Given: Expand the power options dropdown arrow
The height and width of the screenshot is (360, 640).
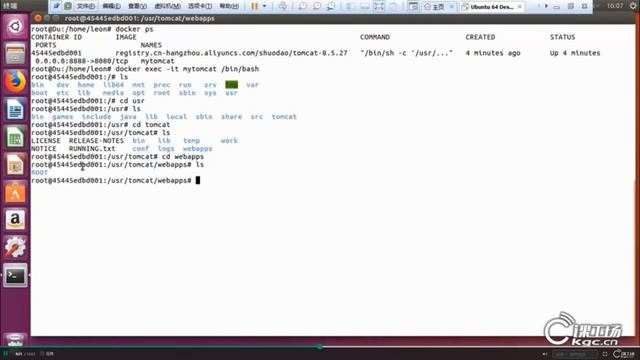Looking at the screenshot, I should pyautogui.click(x=264, y=6).
